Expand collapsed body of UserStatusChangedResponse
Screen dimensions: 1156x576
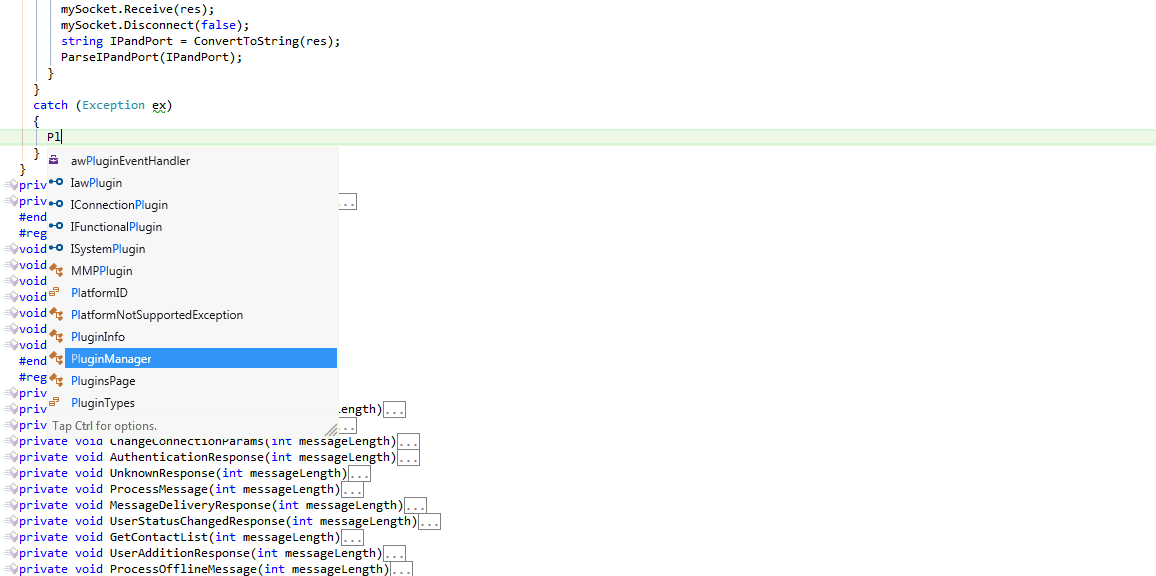coord(429,522)
